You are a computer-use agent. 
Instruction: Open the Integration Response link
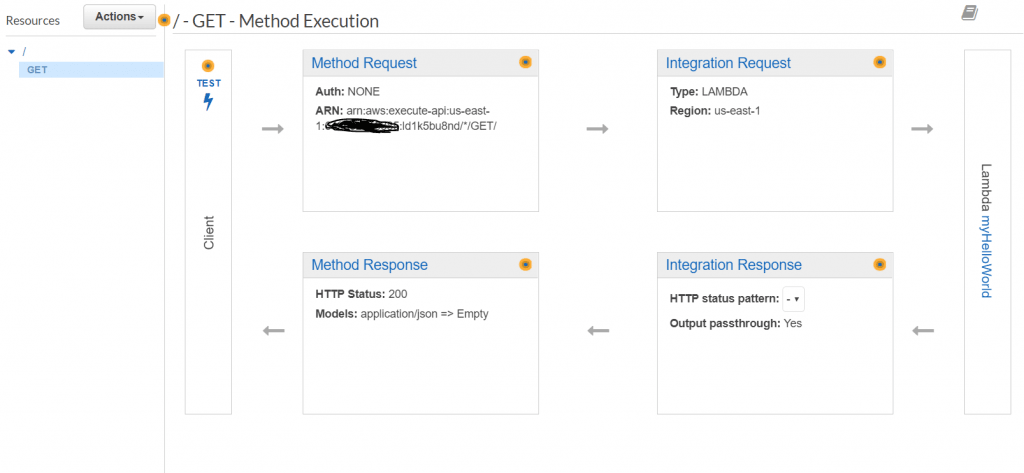coord(734,265)
